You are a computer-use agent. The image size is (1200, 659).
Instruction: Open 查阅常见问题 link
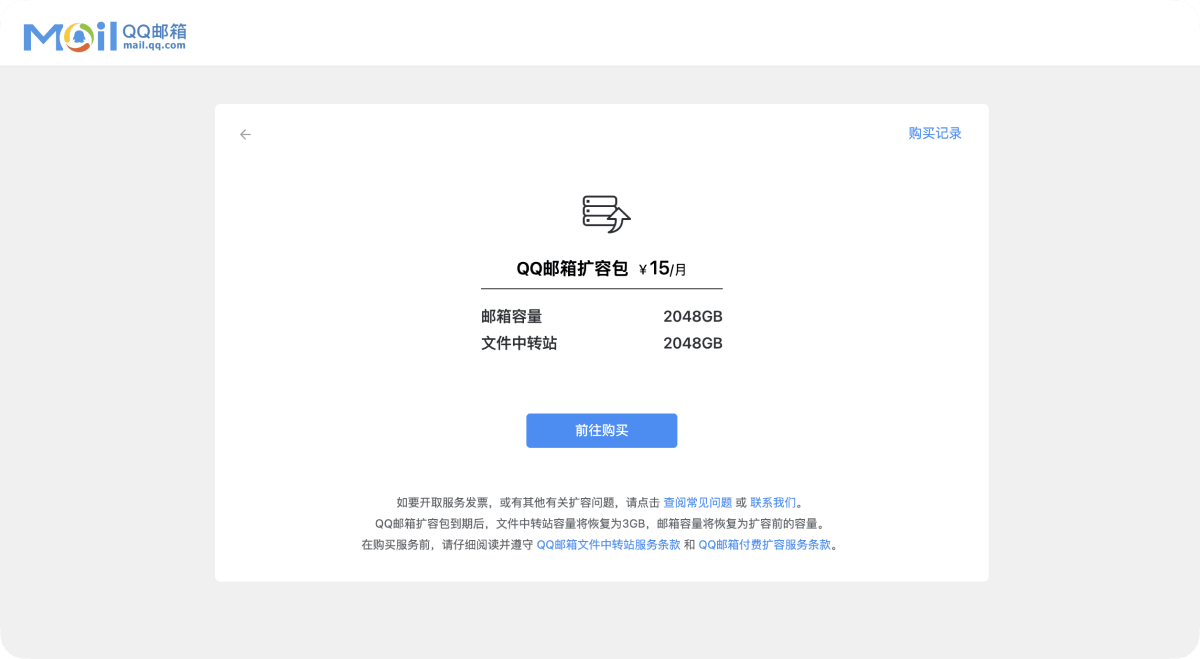point(698,502)
